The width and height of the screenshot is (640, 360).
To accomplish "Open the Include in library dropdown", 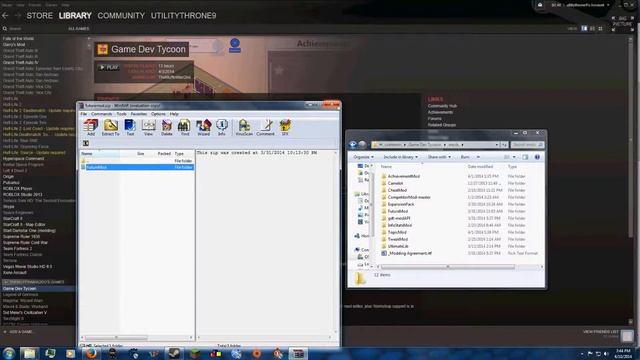I will pos(400,157).
